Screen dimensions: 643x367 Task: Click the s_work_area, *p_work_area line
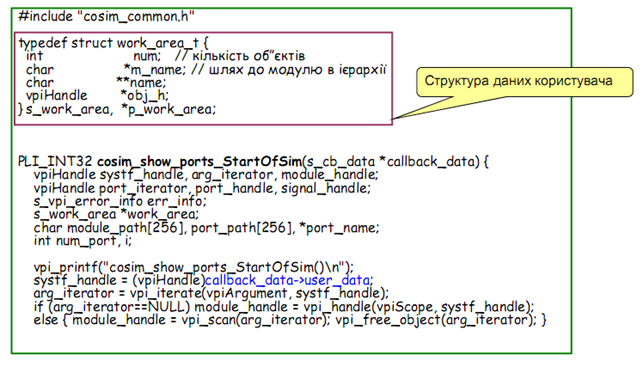tap(117, 109)
